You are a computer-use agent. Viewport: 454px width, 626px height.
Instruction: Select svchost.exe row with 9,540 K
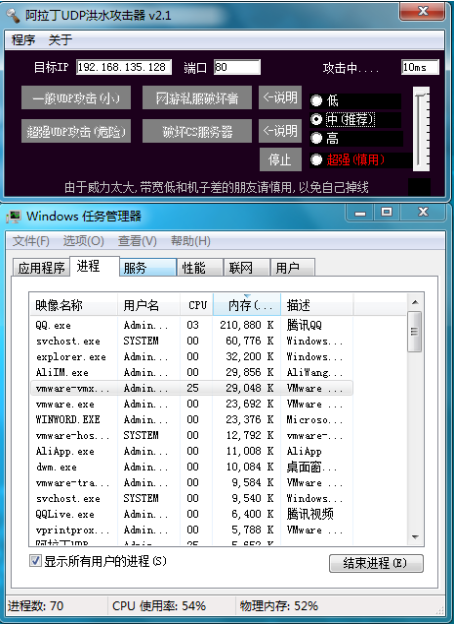click(x=192, y=498)
